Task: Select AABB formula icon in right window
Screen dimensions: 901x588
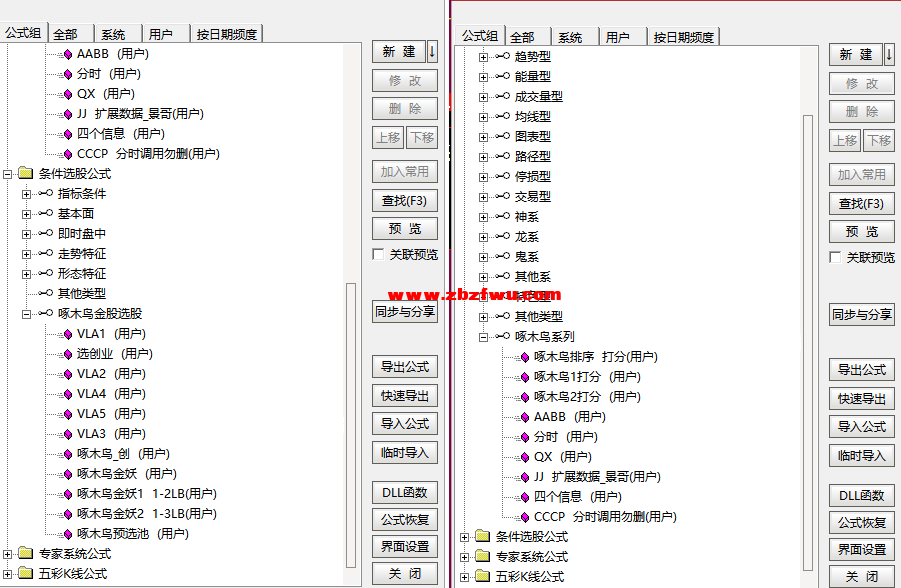Action: pos(525,418)
